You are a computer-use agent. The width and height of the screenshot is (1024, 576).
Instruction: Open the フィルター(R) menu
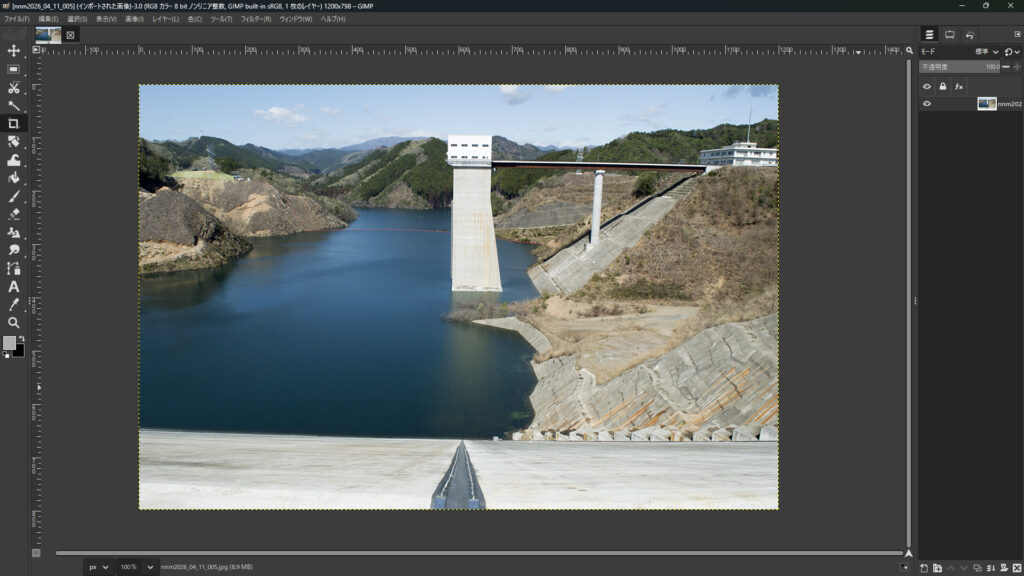pos(256,19)
